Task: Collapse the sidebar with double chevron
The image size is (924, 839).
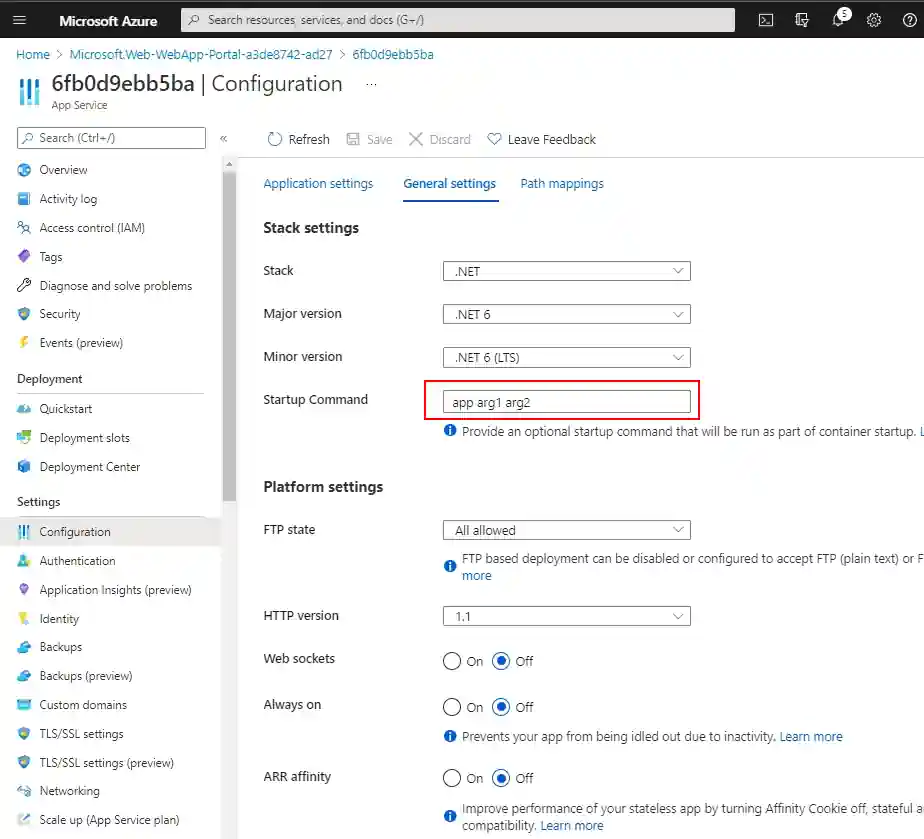Action: point(223,139)
